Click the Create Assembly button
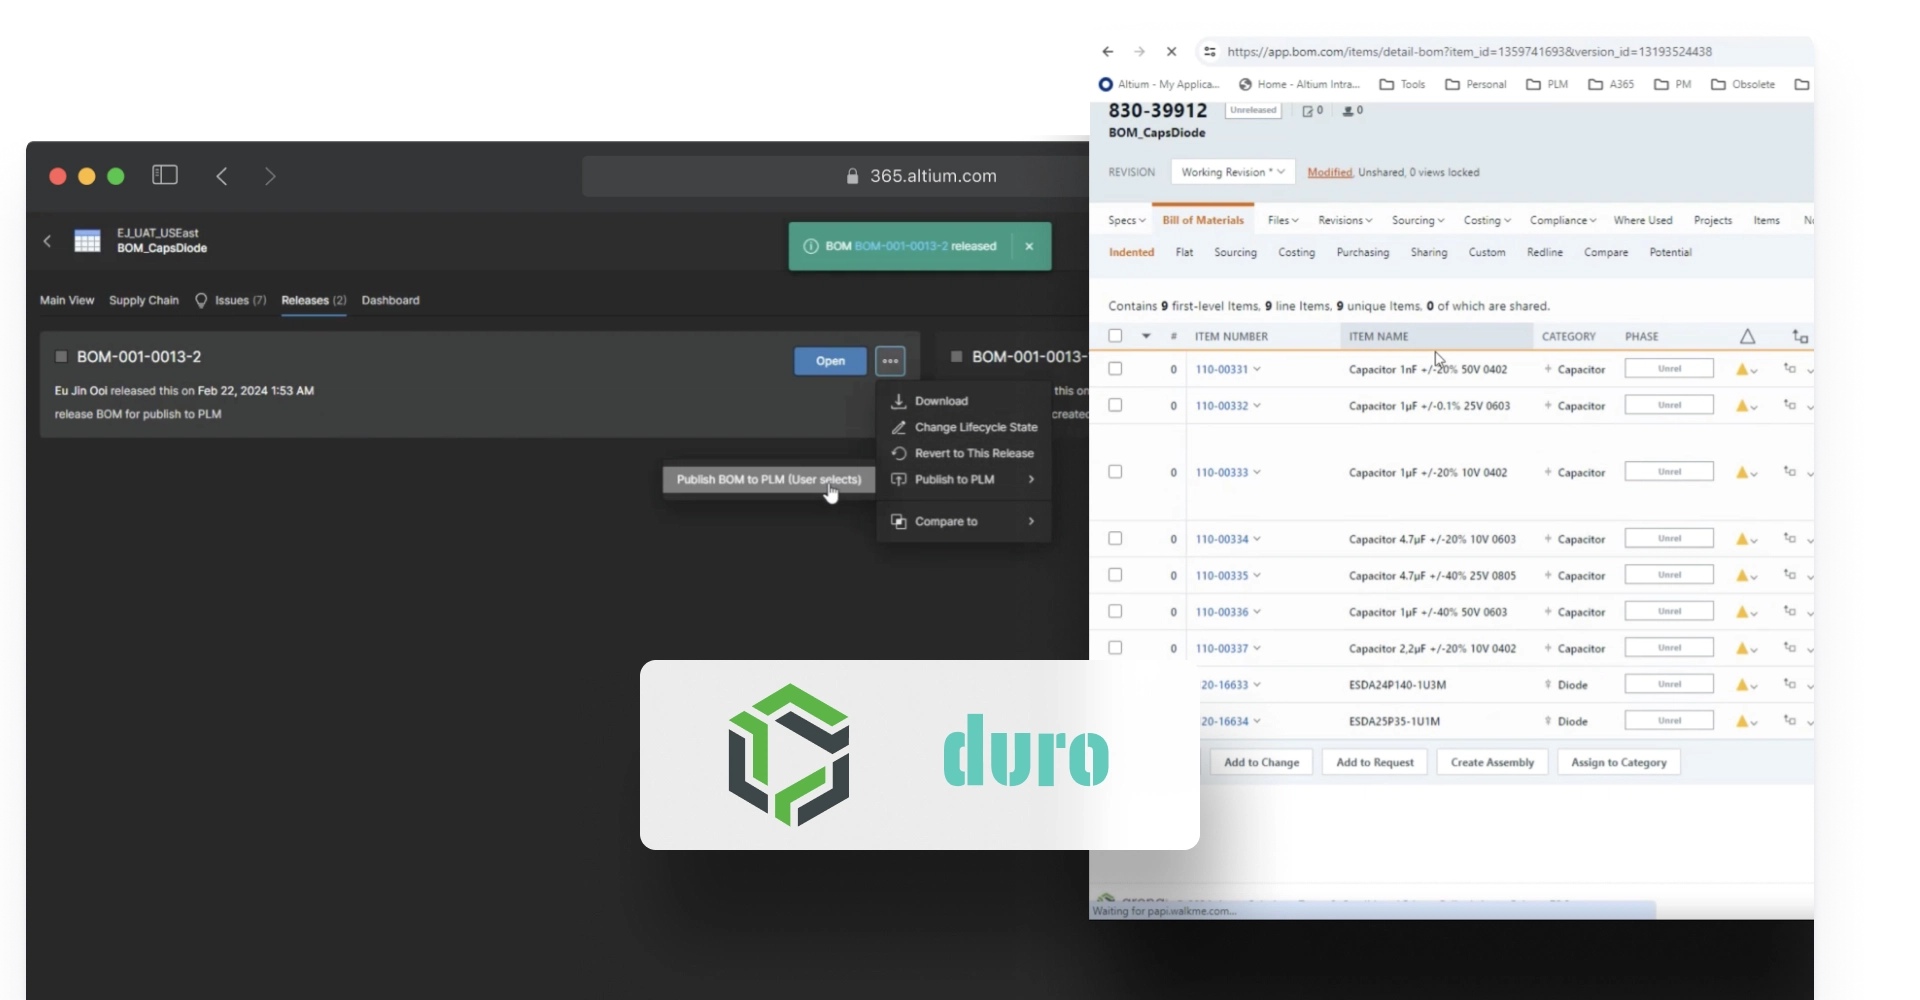This screenshot has height=1000, width=1920. coord(1492,762)
